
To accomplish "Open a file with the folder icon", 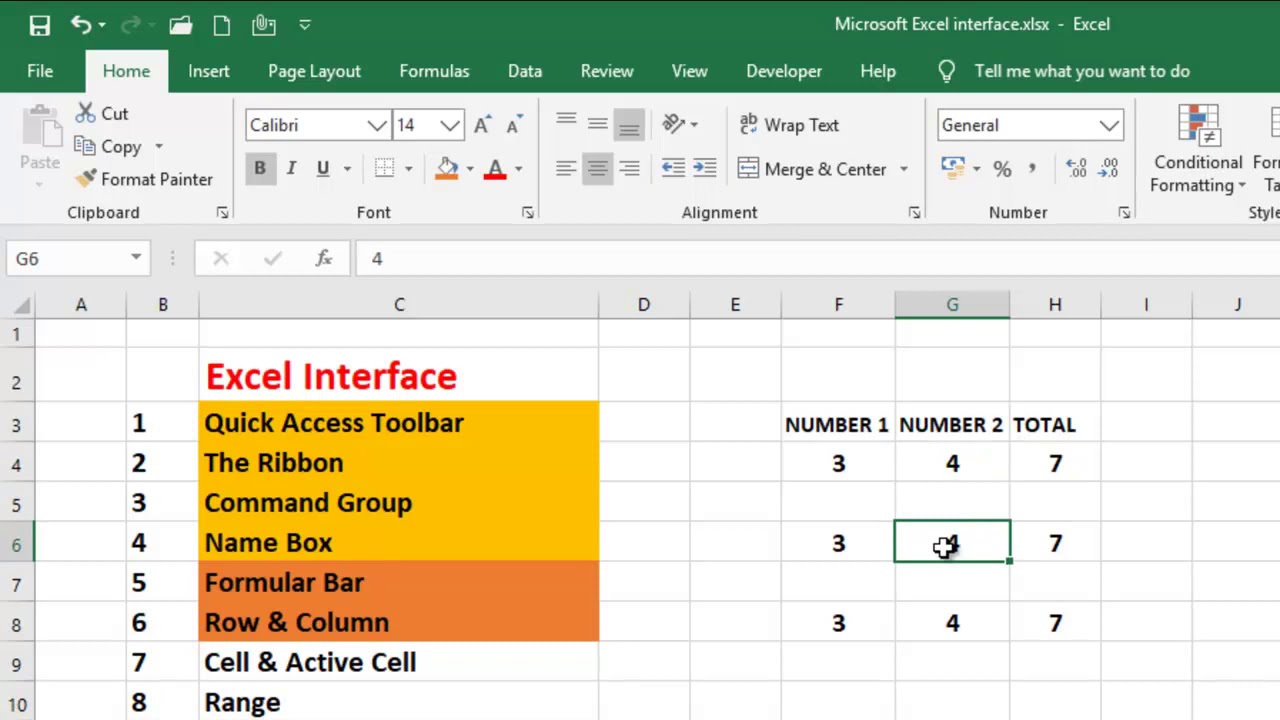I will (181, 25).
